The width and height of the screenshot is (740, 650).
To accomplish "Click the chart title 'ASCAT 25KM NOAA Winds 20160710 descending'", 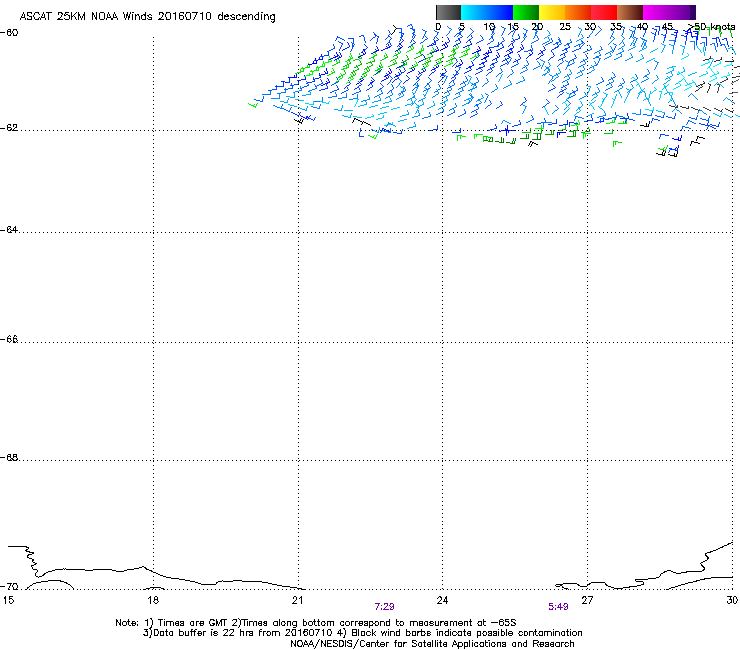I will click(148, 16).
